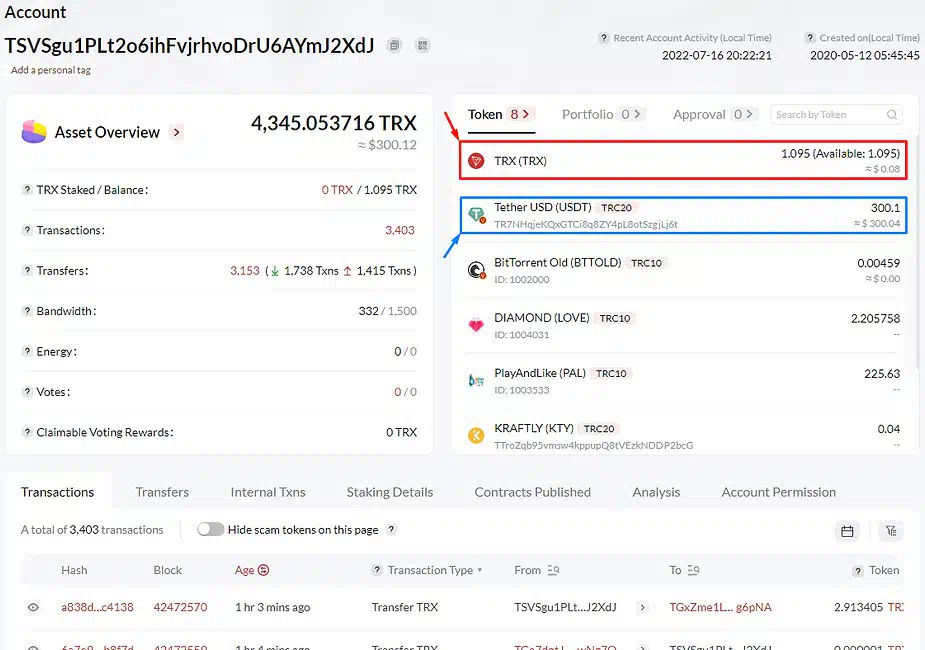Click the Age column header
925x650 pixels.
[x=244, y=570]
